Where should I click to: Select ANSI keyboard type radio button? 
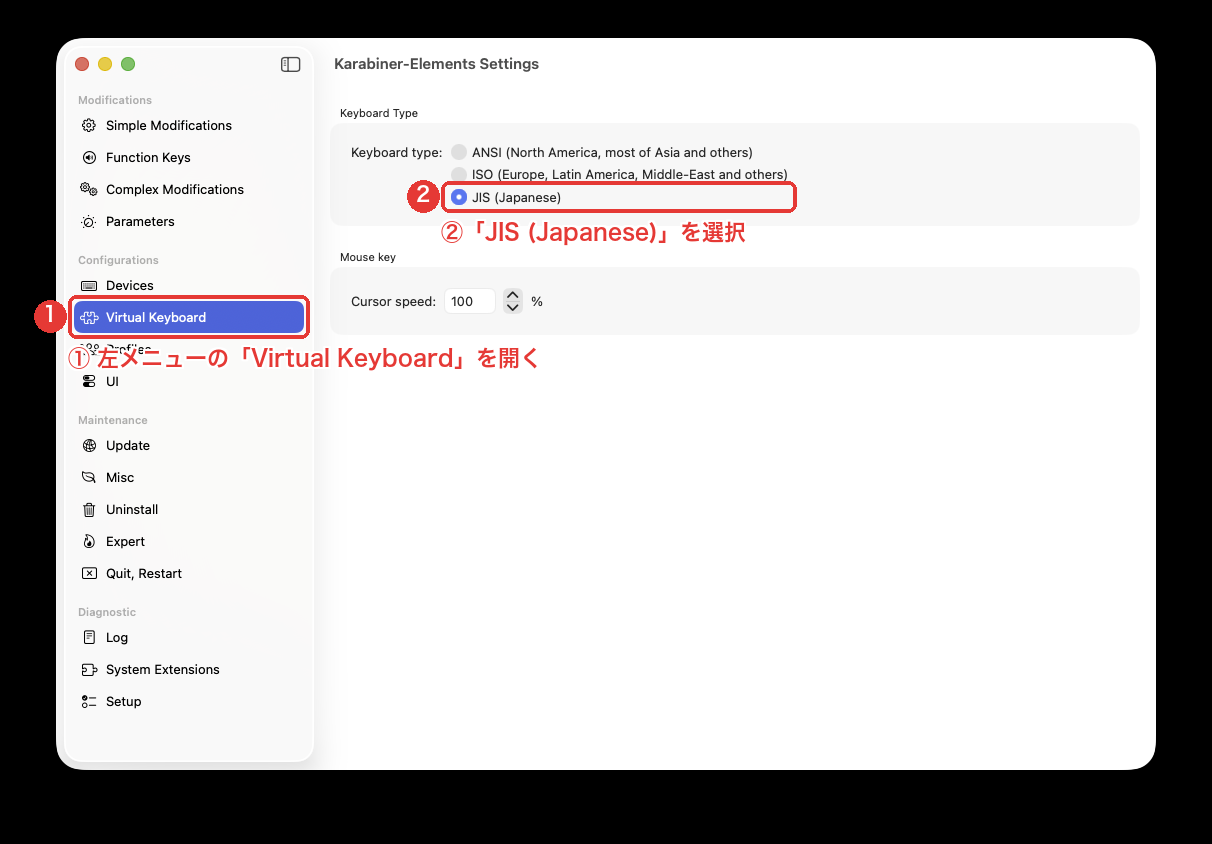point(459,152)
